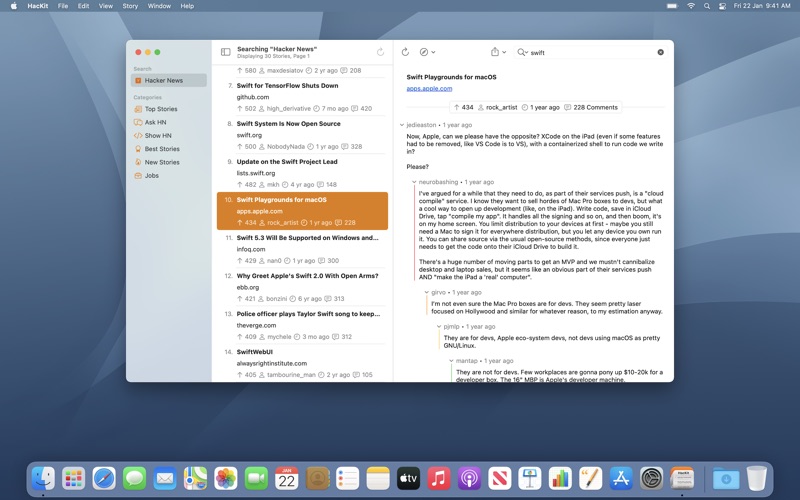800x500 pixels.
Task: Select the Swift System Is Now Open Source story
Action: (x=288, y=123)
